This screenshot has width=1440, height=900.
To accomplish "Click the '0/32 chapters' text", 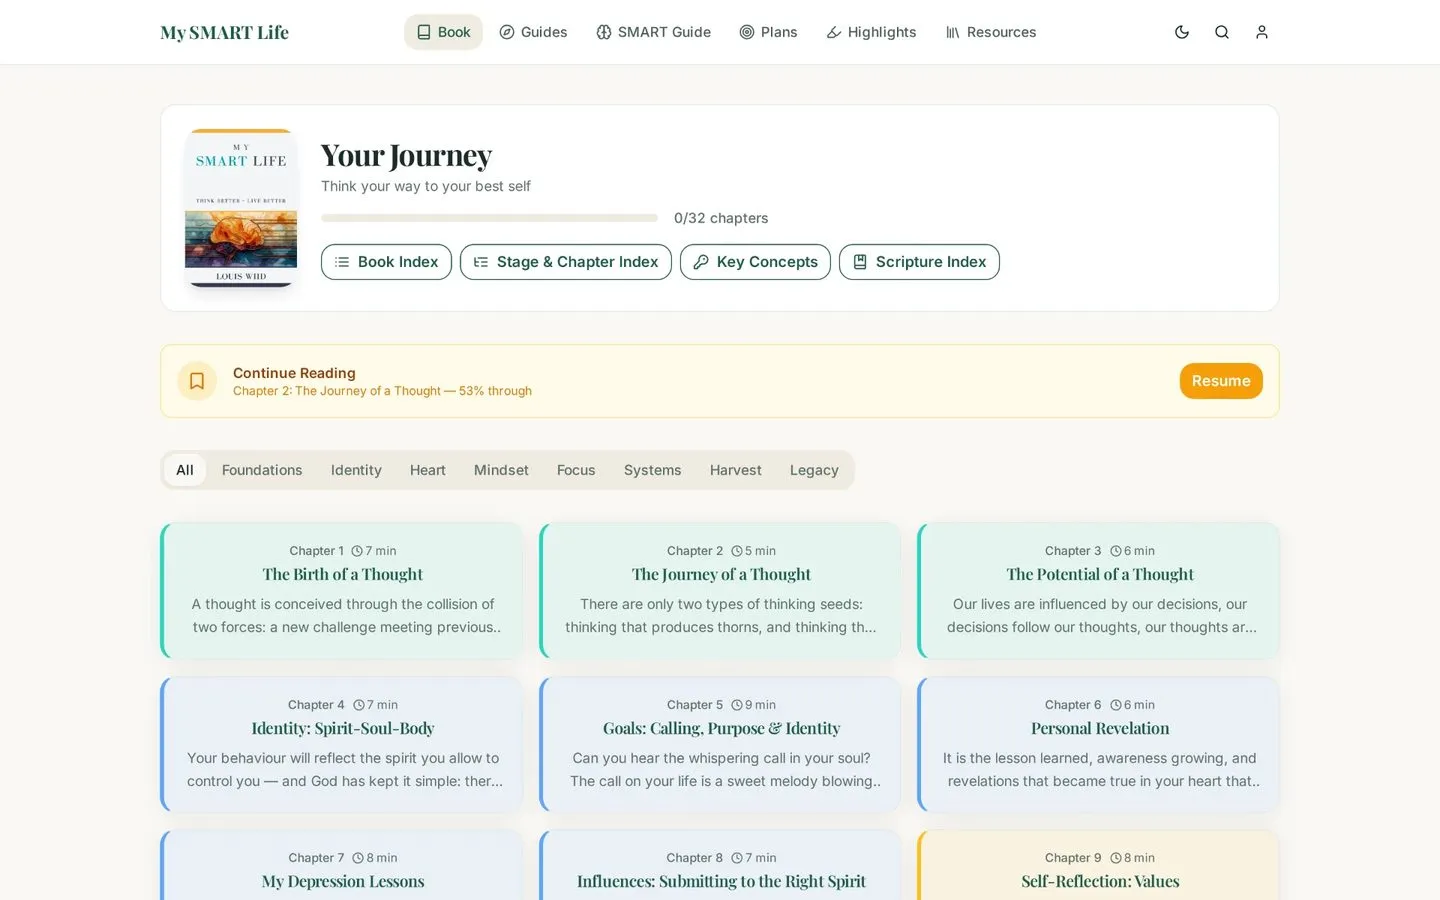I will click(x=721, y=218).
